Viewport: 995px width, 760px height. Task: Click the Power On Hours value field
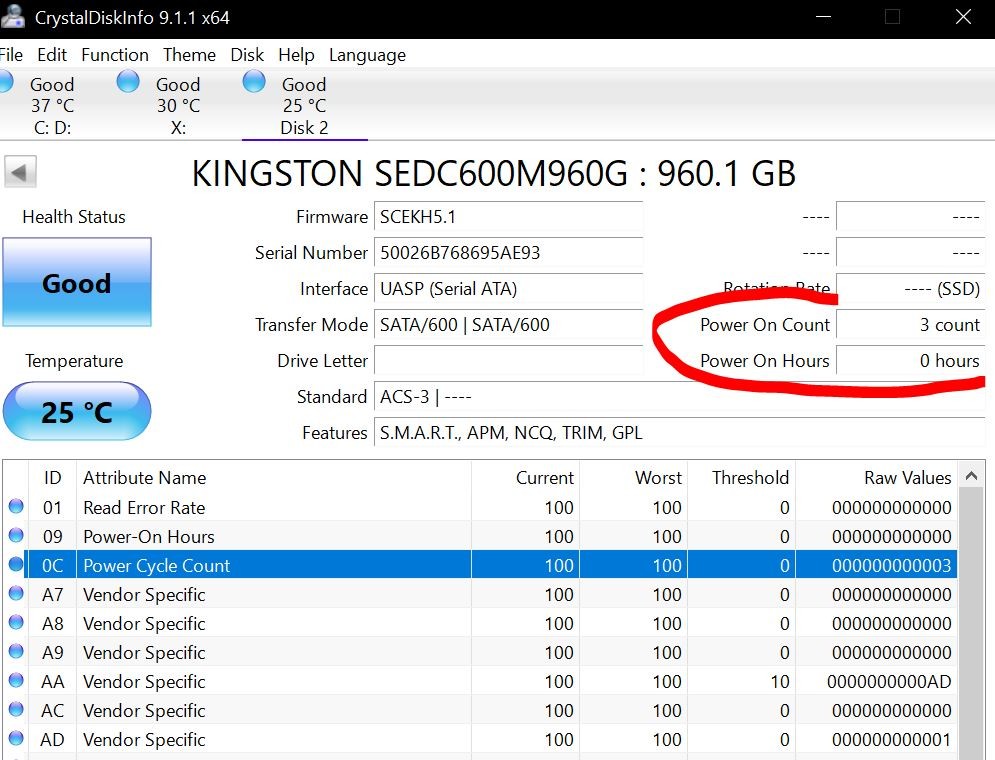point(911,361)
